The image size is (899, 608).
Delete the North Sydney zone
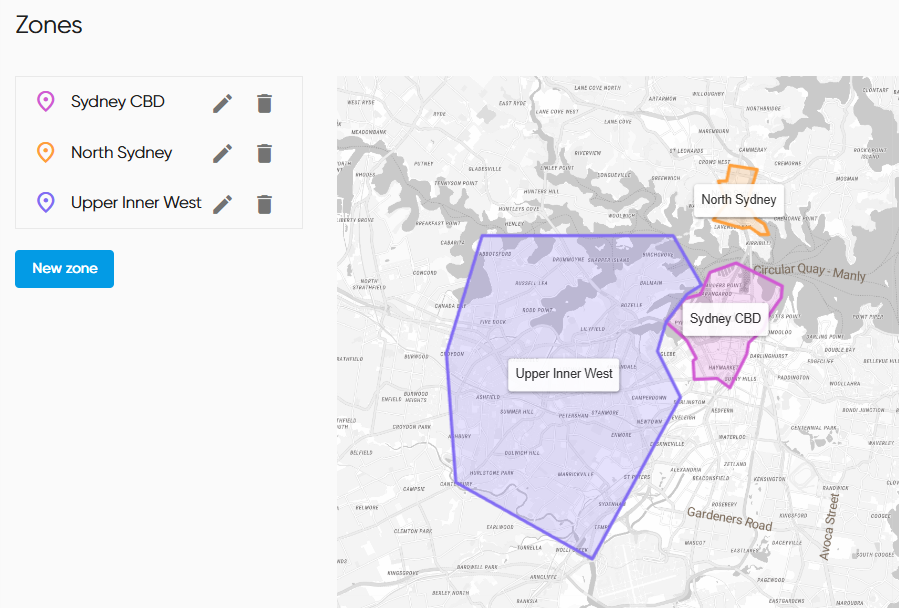(x=264, y=153)
